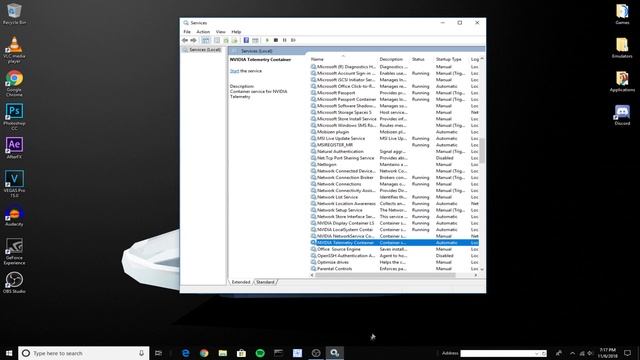This screenshot has width=640, height=360.
Task: Select the Netlogon service row
Action: click(x=394, y=164)
